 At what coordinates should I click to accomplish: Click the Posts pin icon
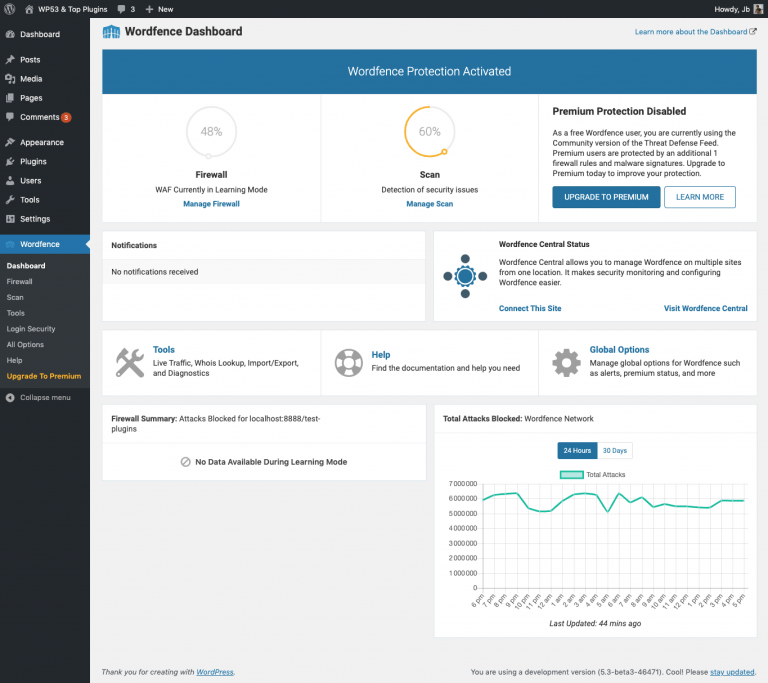point(10,59)
